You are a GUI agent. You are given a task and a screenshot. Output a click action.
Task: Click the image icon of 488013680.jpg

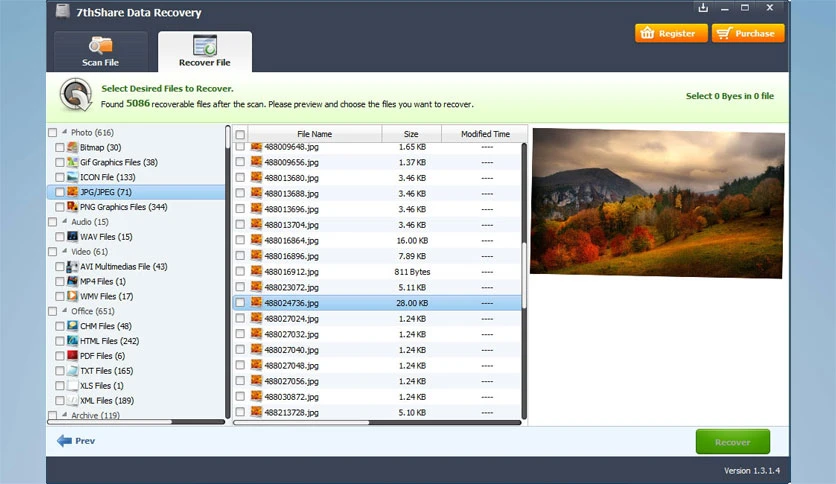click(x=256, y=177)
